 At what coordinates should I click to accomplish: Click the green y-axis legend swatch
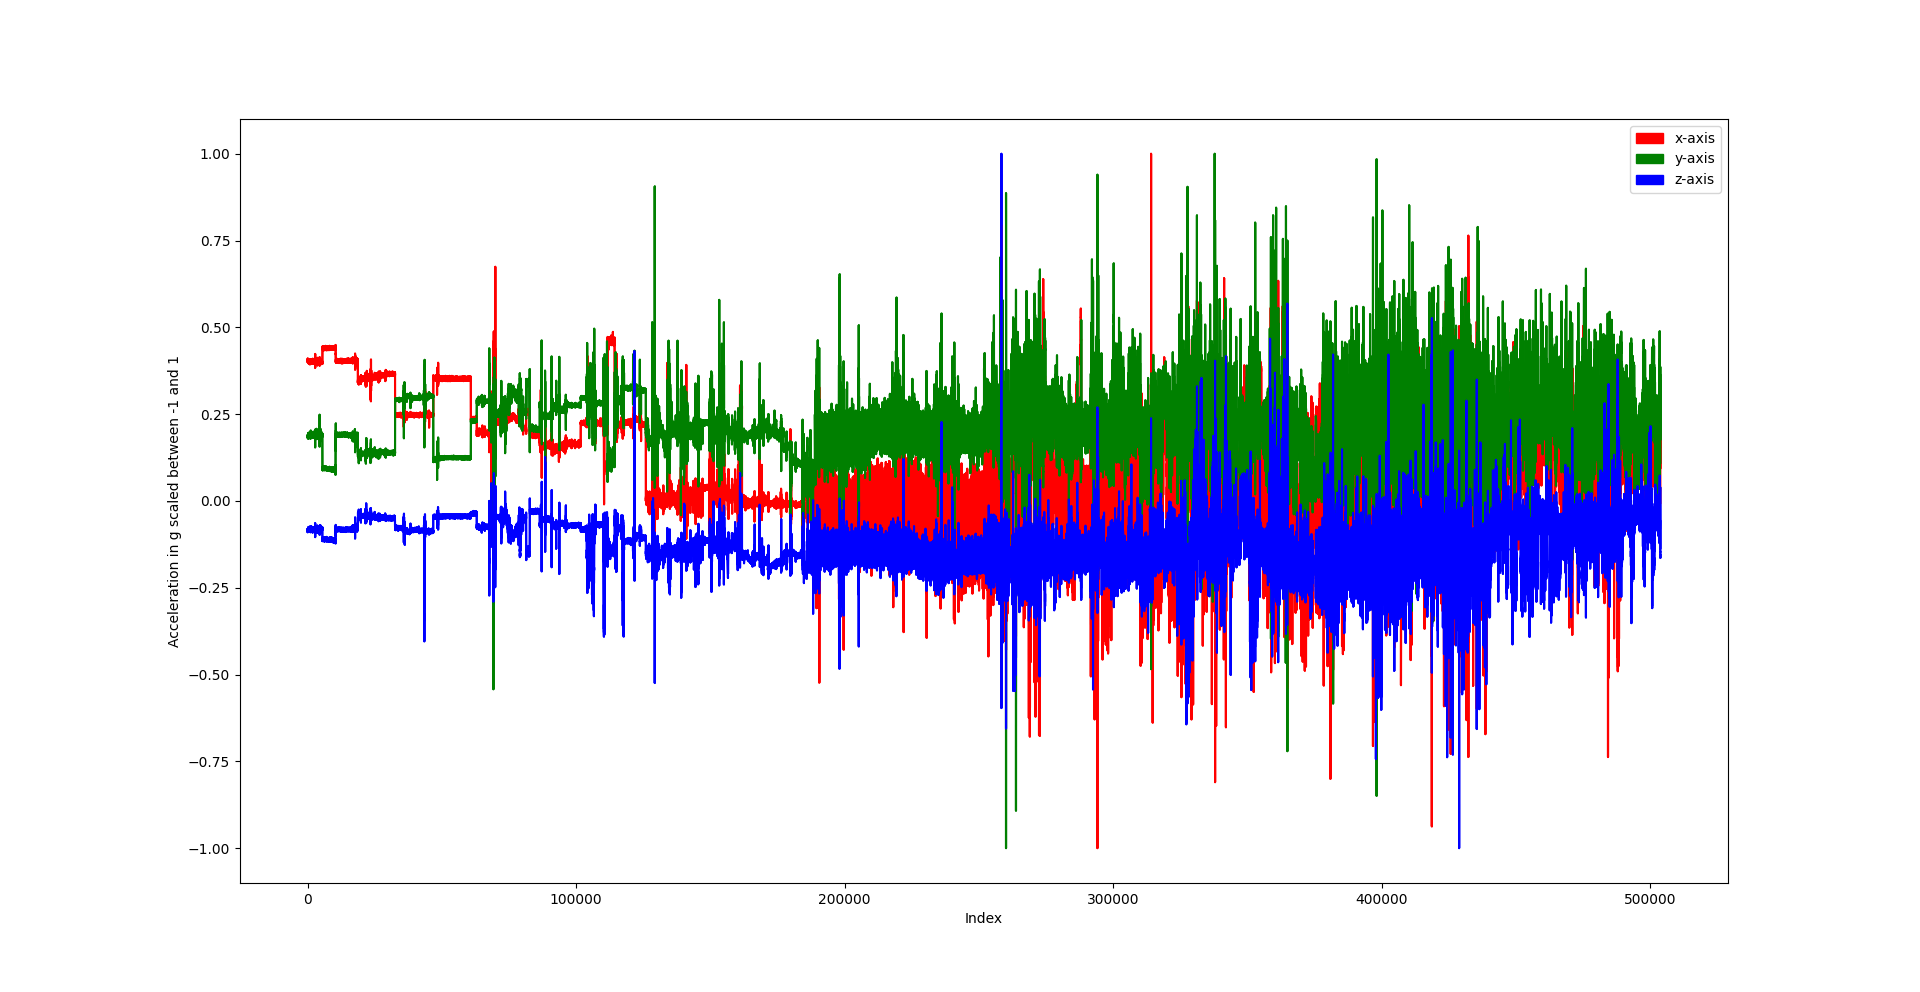coord(1650,160)
